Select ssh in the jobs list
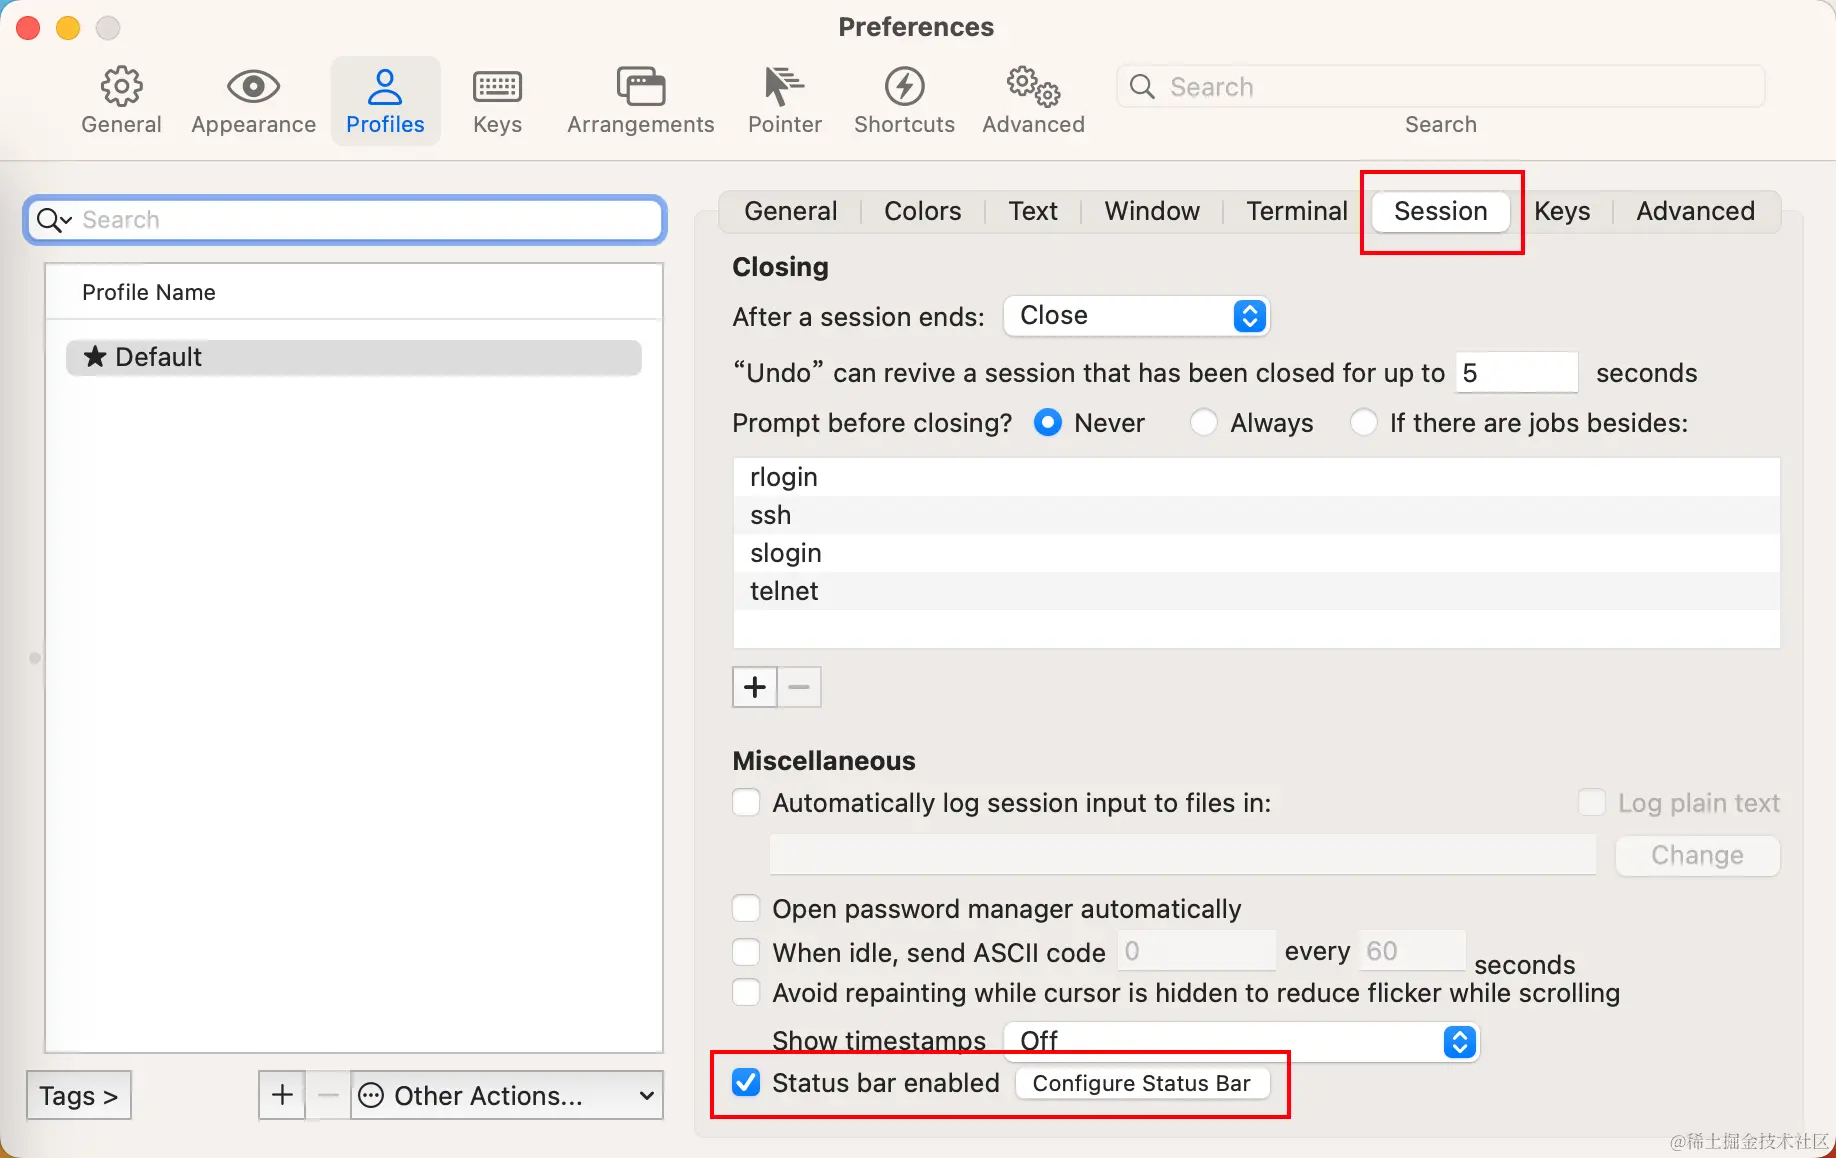This screenshot has height=1158, width=1836. click(x=1256, y=515)
